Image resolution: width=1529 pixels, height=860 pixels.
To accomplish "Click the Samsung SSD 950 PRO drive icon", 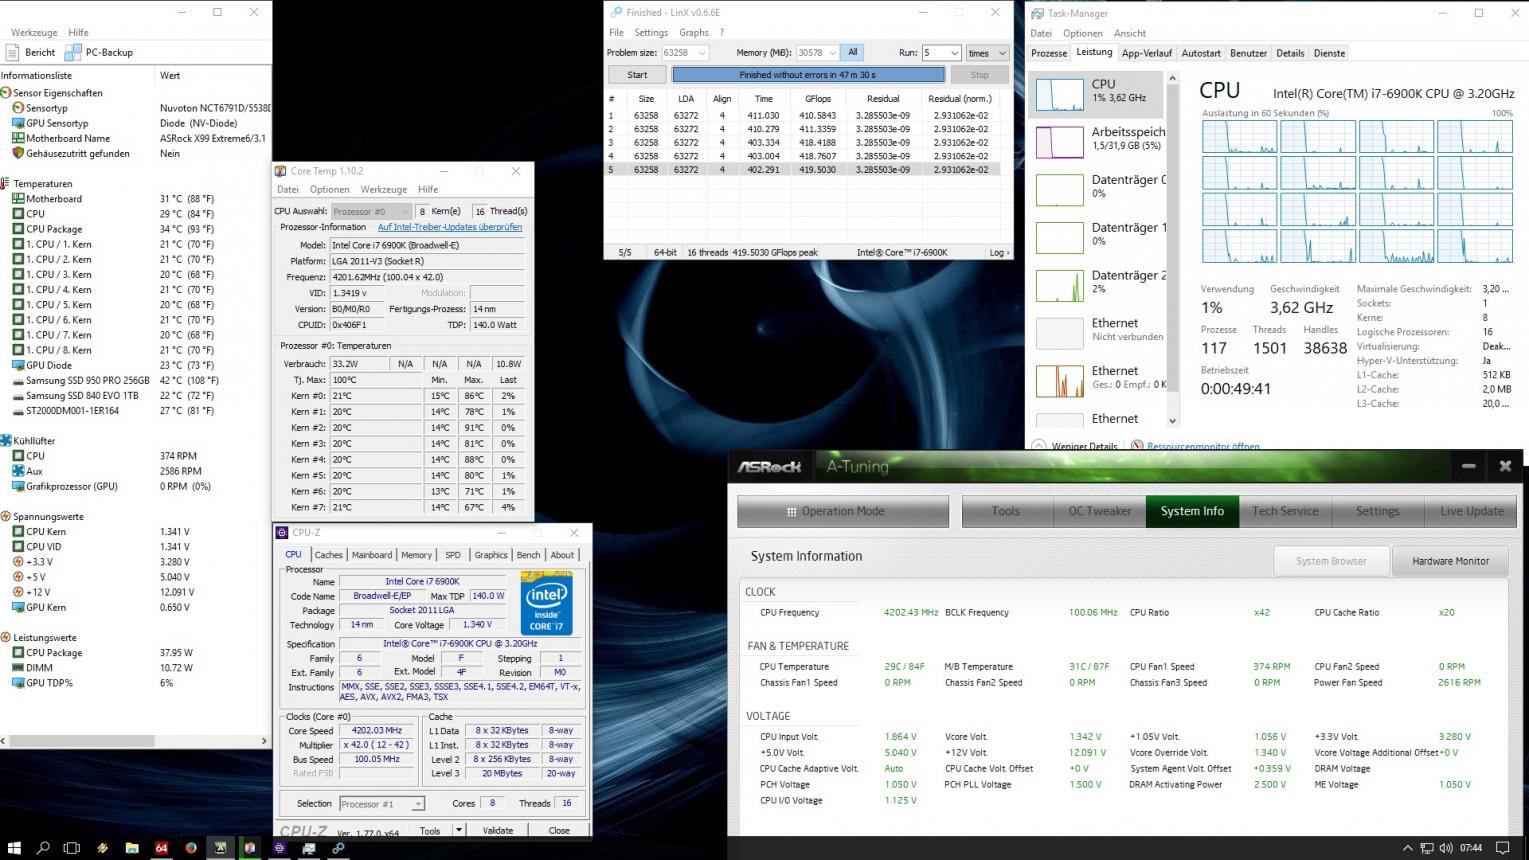I will tap(18, 380).
